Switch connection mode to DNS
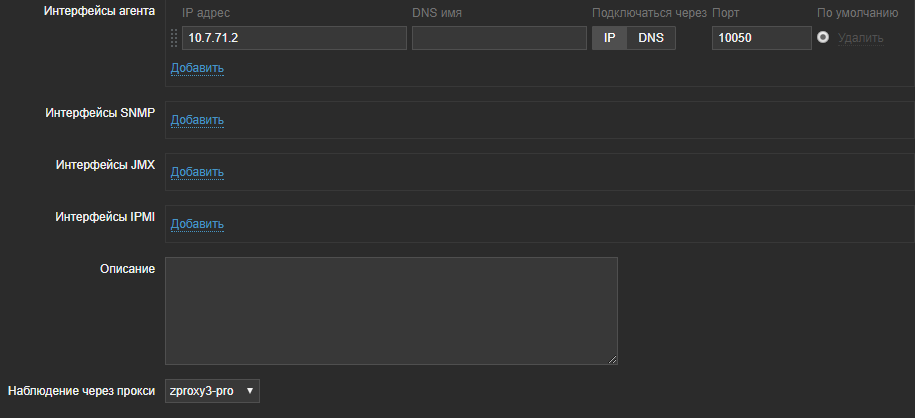 point(651,38)
